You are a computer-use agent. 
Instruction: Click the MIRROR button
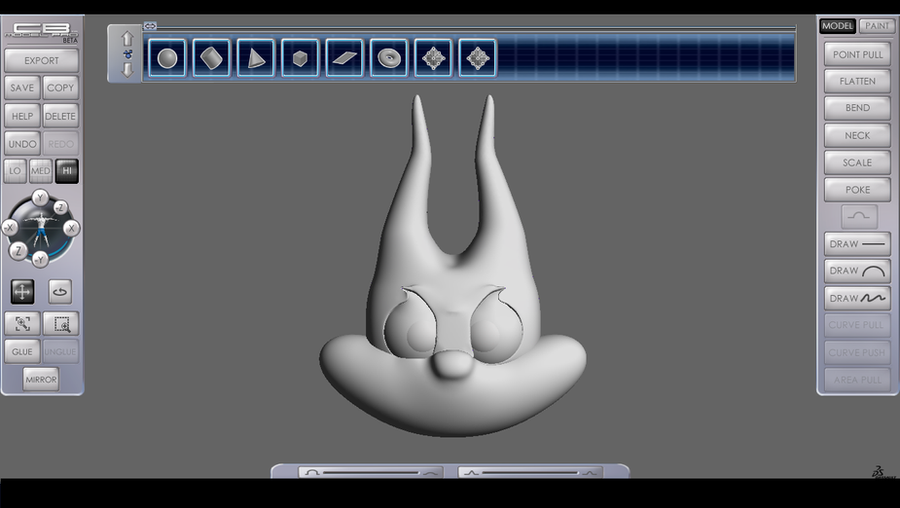click(41, 379)
